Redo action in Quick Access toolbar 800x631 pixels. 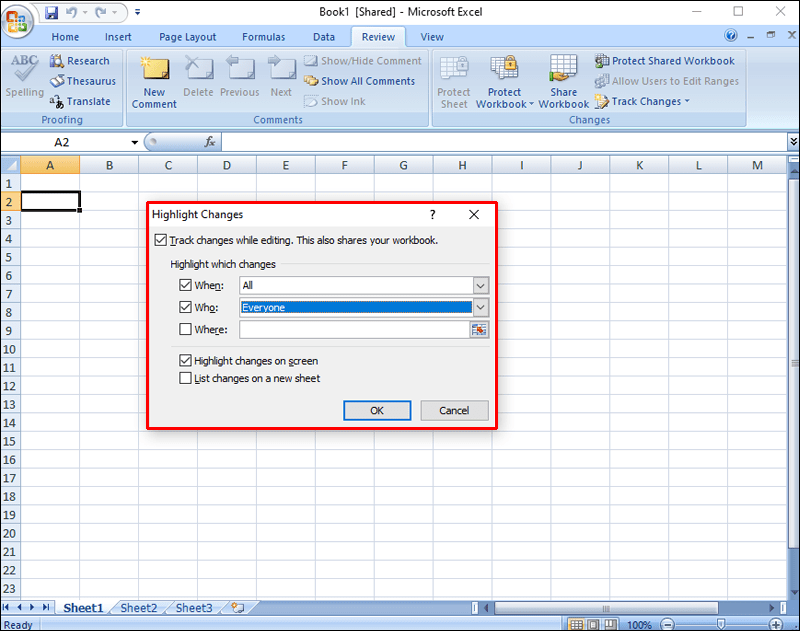pos(101,12)
